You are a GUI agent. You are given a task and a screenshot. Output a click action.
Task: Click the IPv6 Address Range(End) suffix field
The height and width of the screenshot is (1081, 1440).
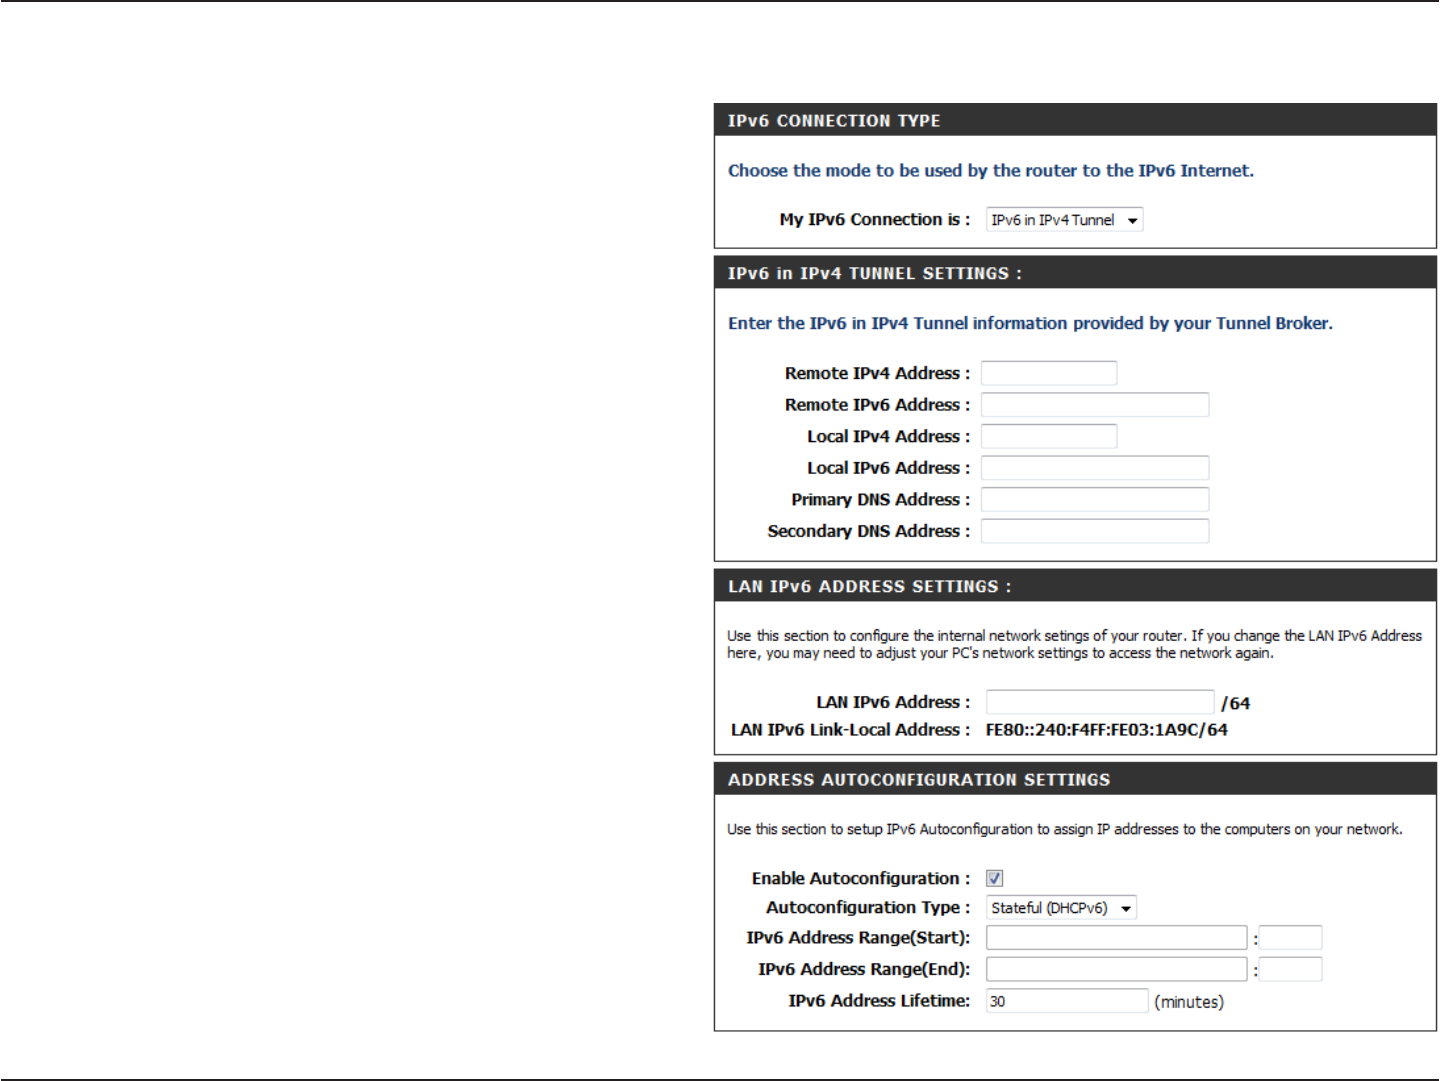tap(1290, 969)
